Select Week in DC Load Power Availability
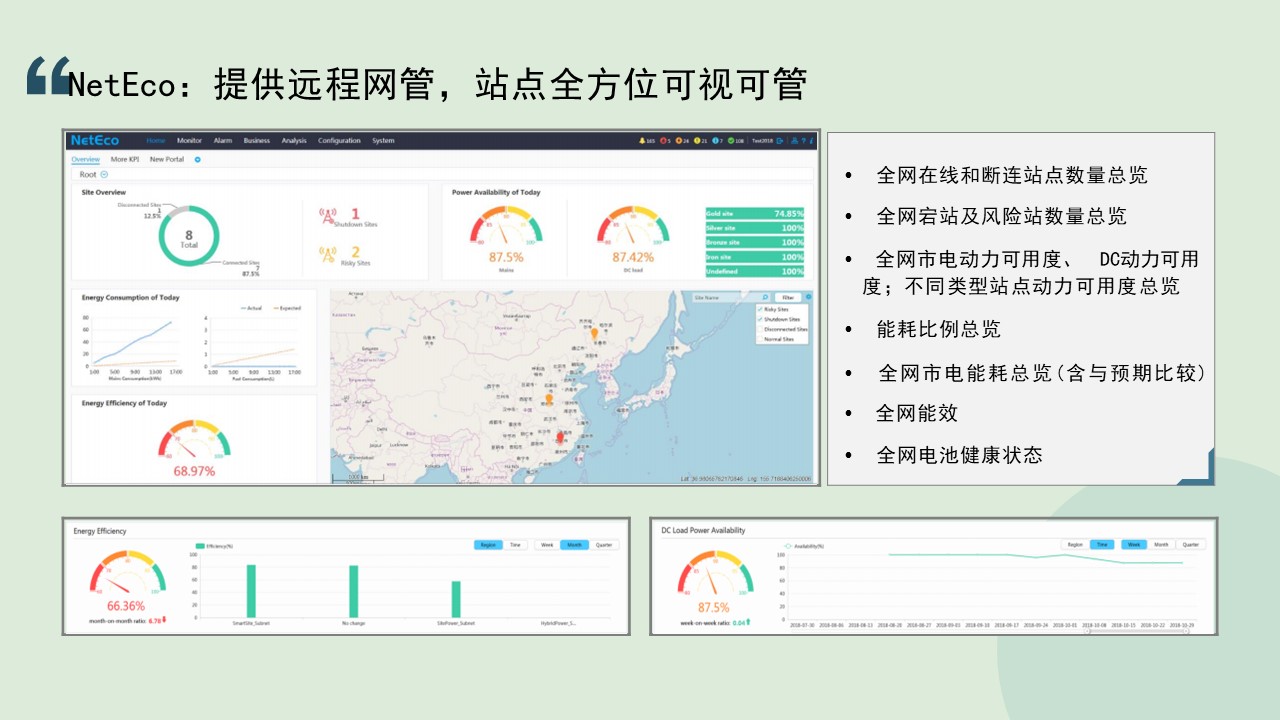Screen dimensions: 1280x720 point(1134,545)
